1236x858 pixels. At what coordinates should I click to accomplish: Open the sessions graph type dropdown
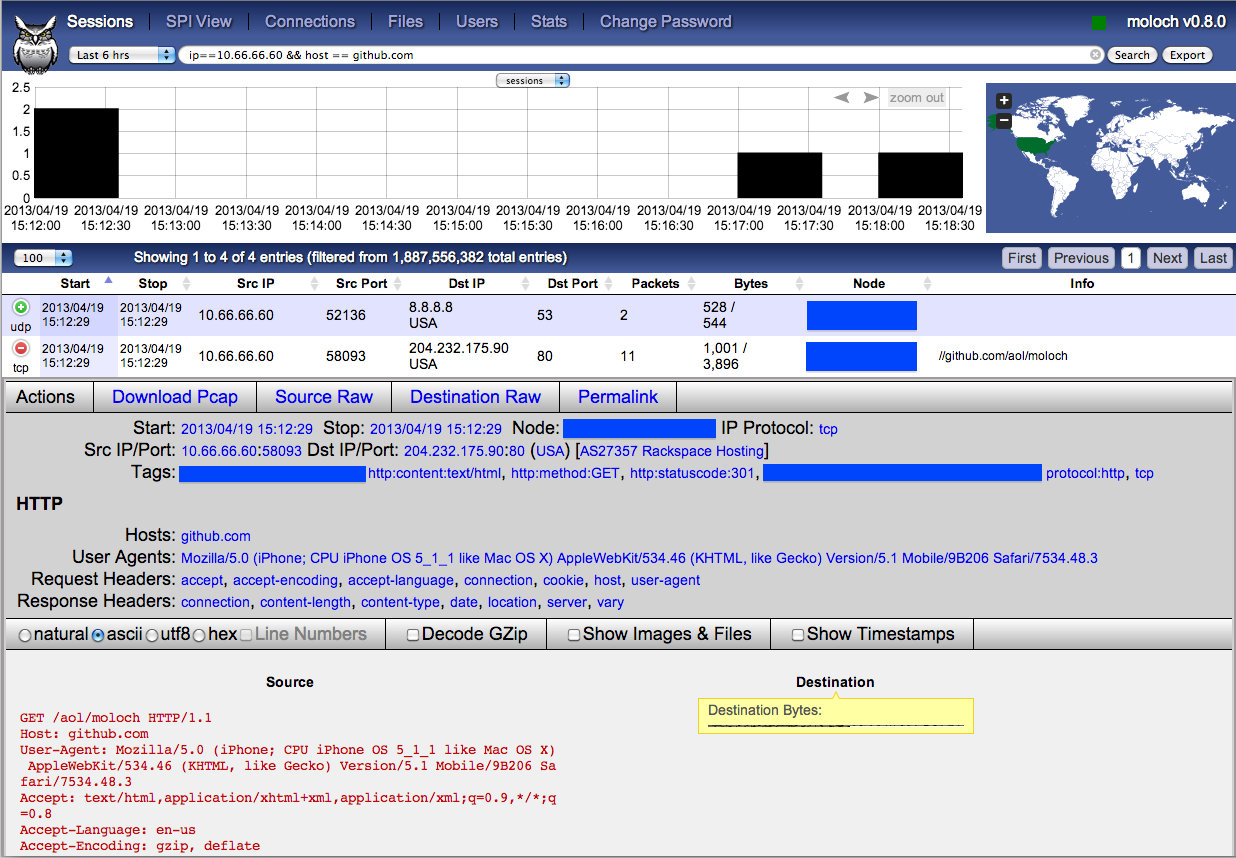pos(533,80)
